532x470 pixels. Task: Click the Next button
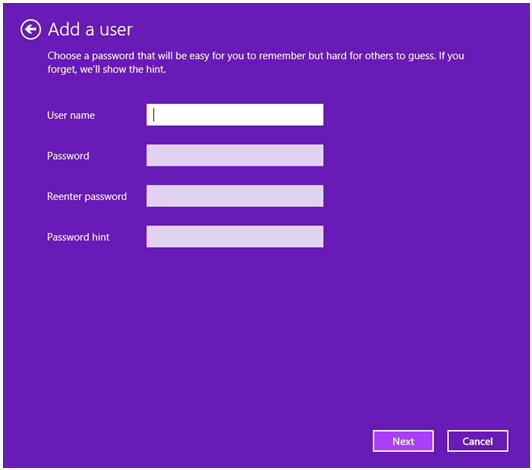(x=403, y=441)
